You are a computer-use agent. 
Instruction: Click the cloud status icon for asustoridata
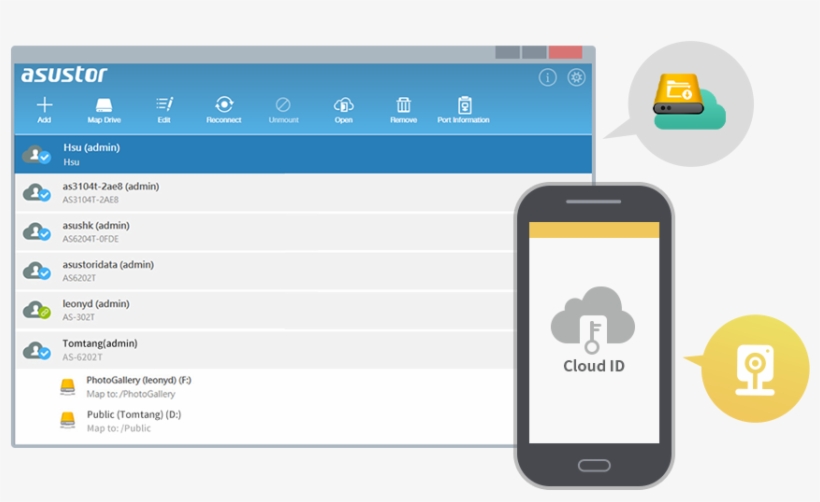[x=36, y=271]
